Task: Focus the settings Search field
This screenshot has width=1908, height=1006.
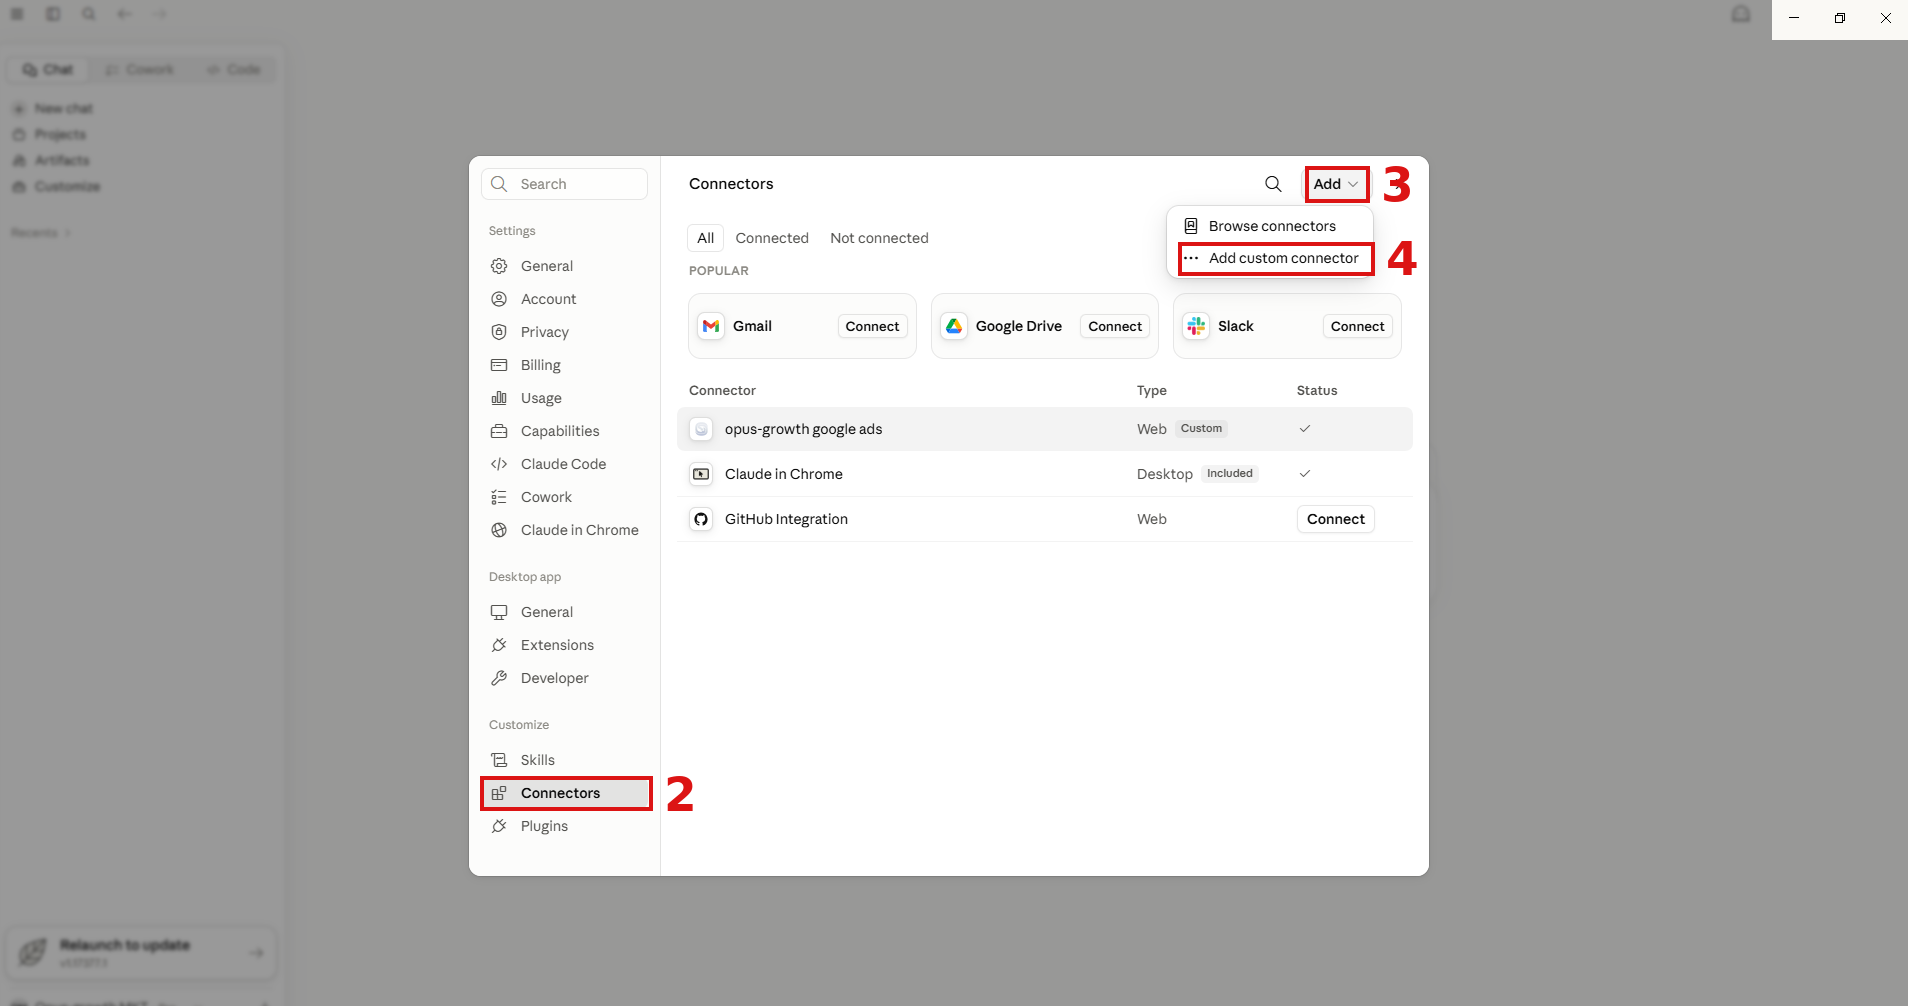Action: point(564,184)
